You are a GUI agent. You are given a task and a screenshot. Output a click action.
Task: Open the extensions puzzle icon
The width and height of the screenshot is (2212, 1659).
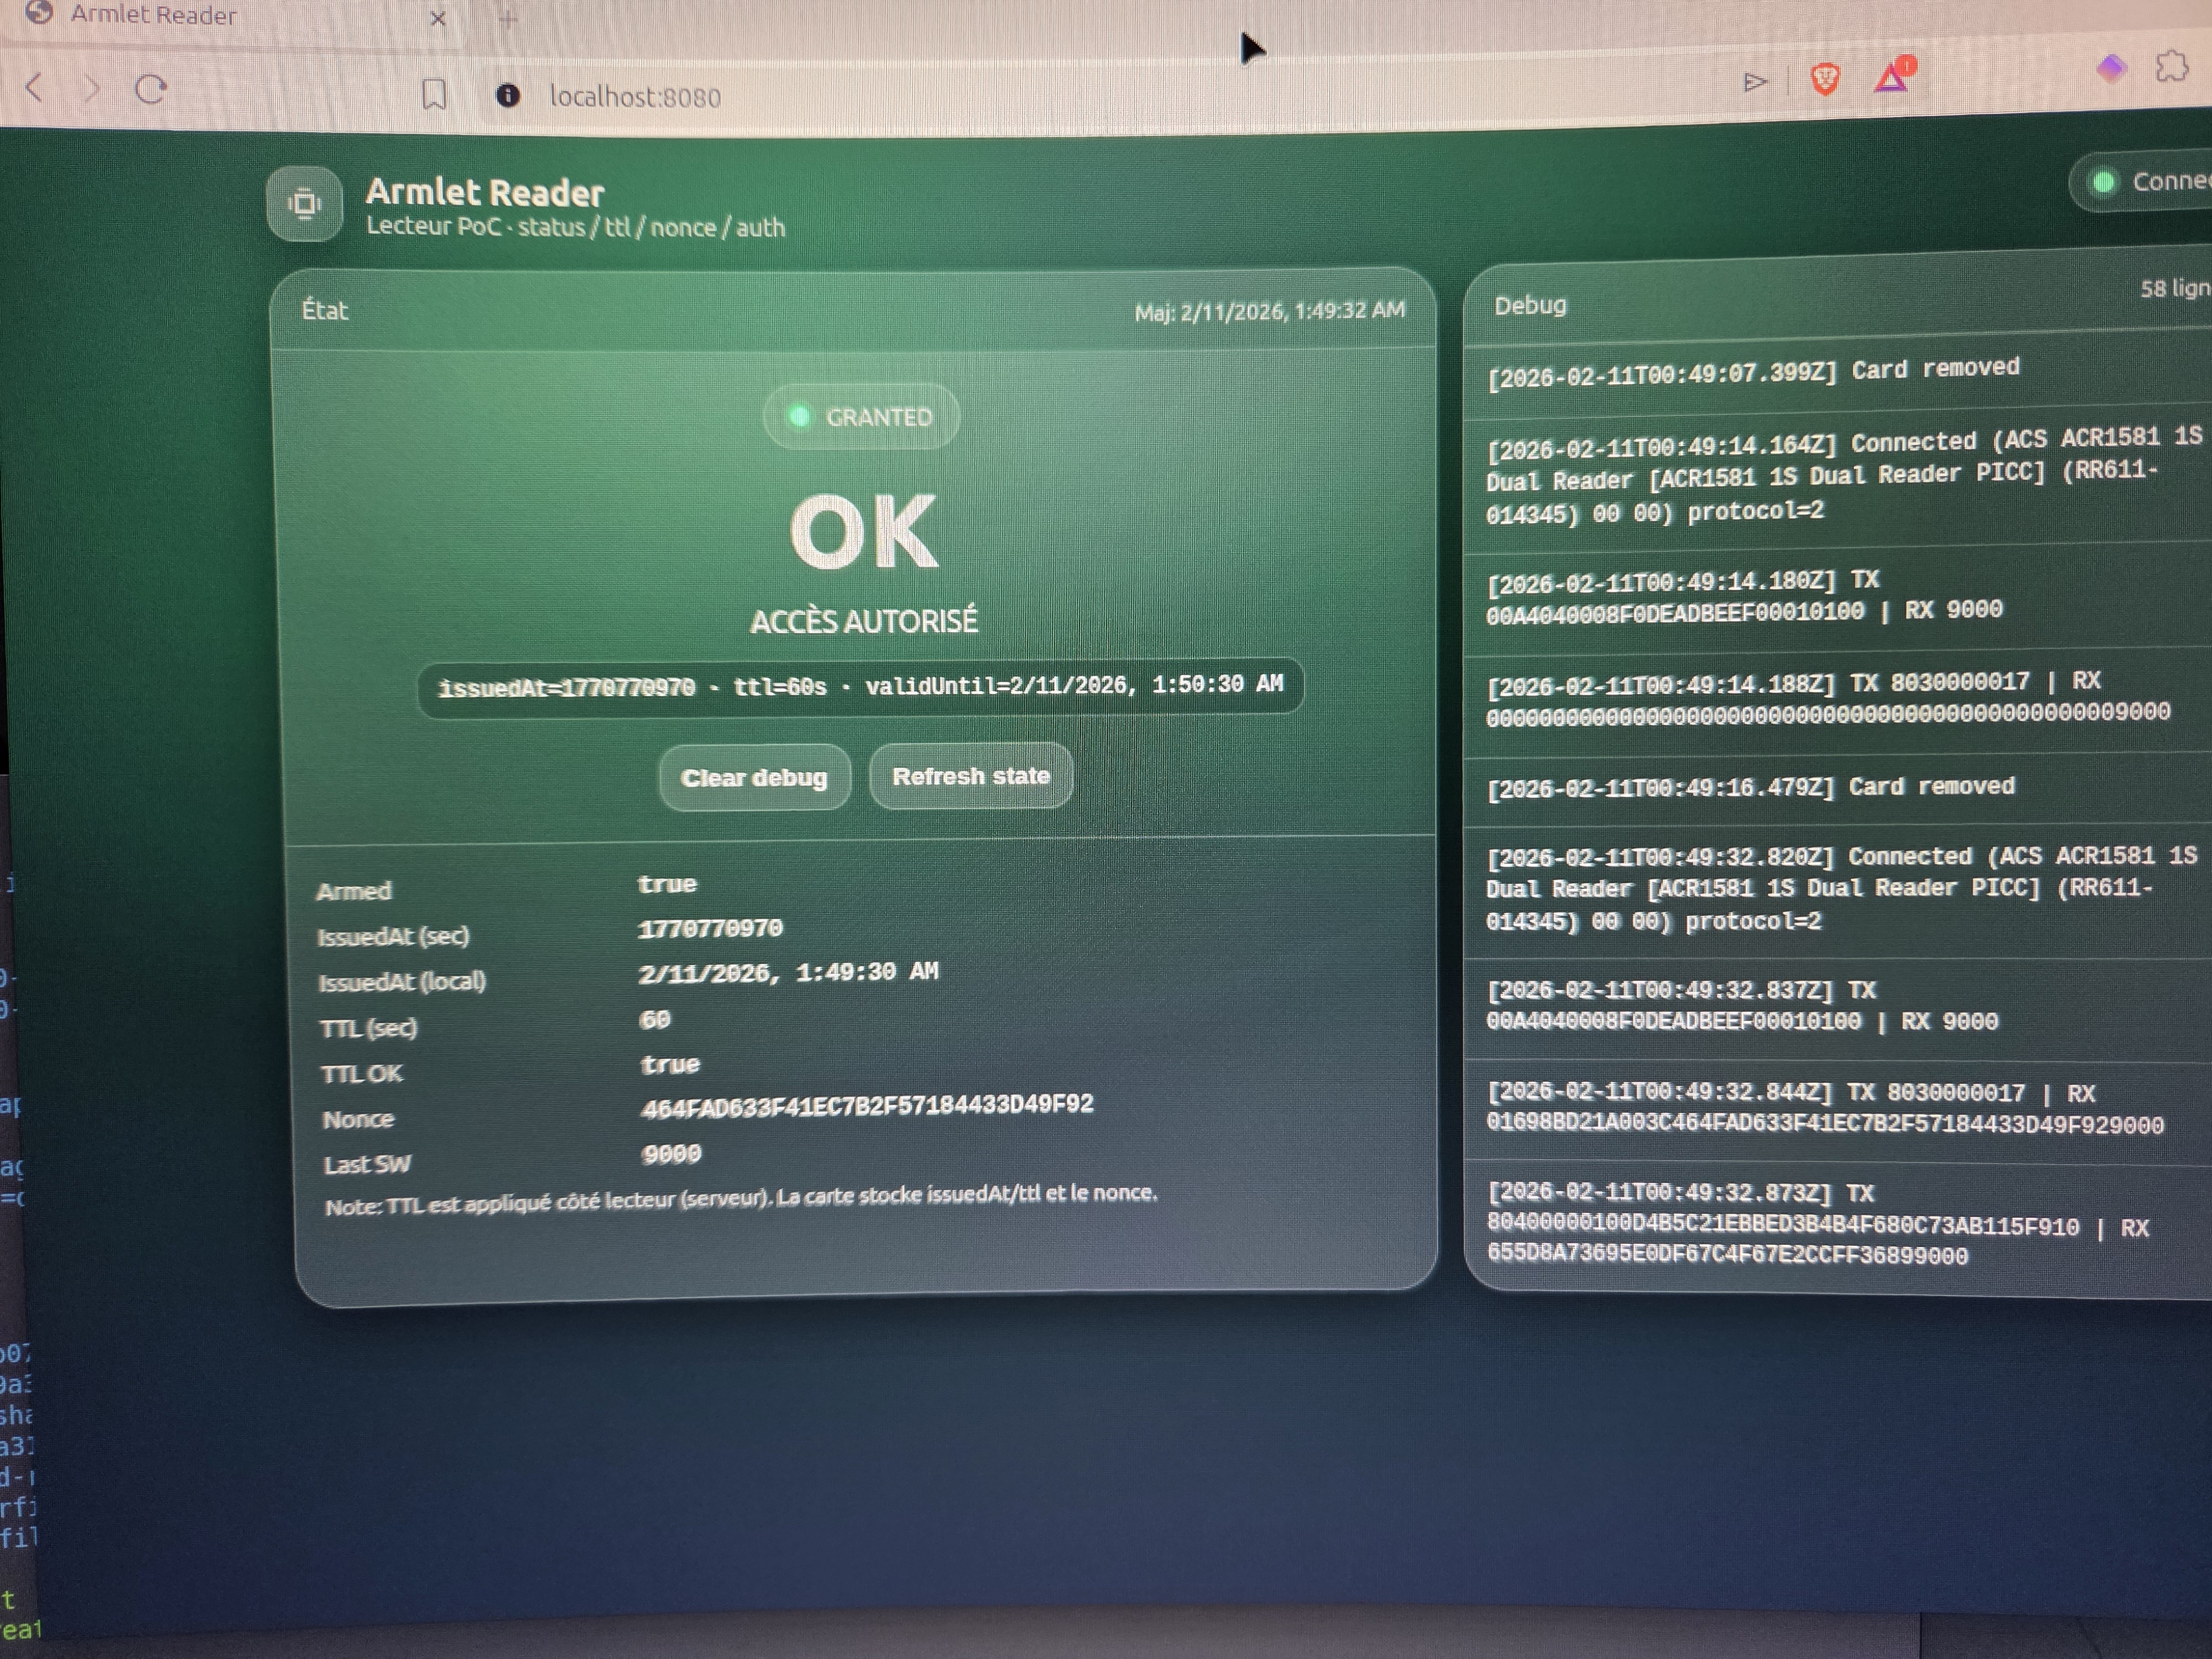tap(2171, 67)
